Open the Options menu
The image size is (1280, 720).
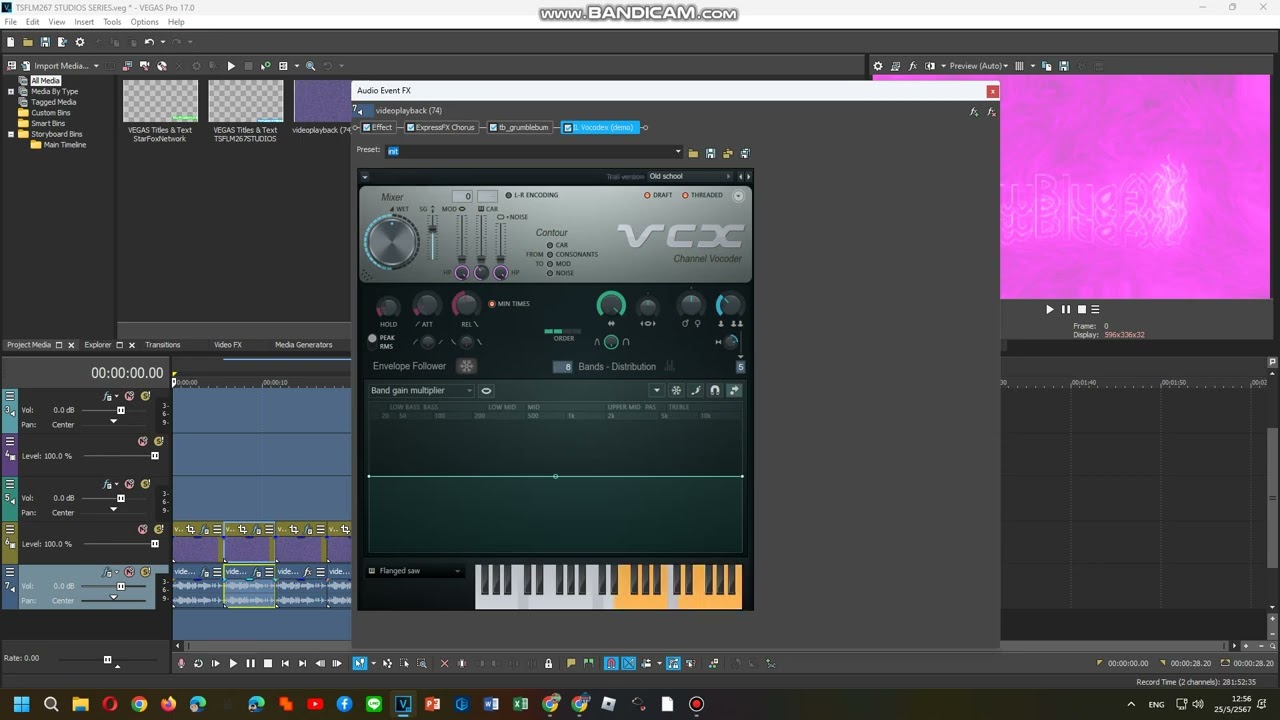click(x=144, y=22)
